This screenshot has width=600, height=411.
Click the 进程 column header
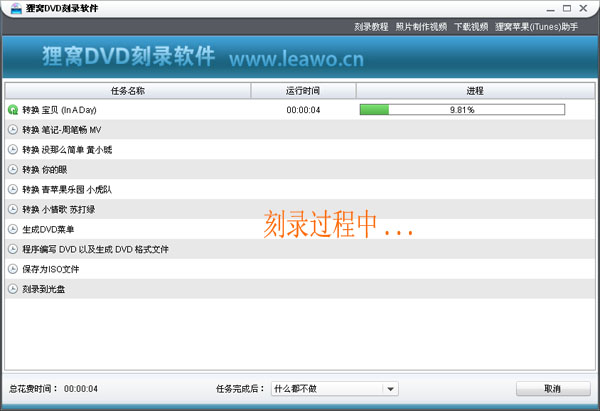pyautogui.click(x=475, y=91)
